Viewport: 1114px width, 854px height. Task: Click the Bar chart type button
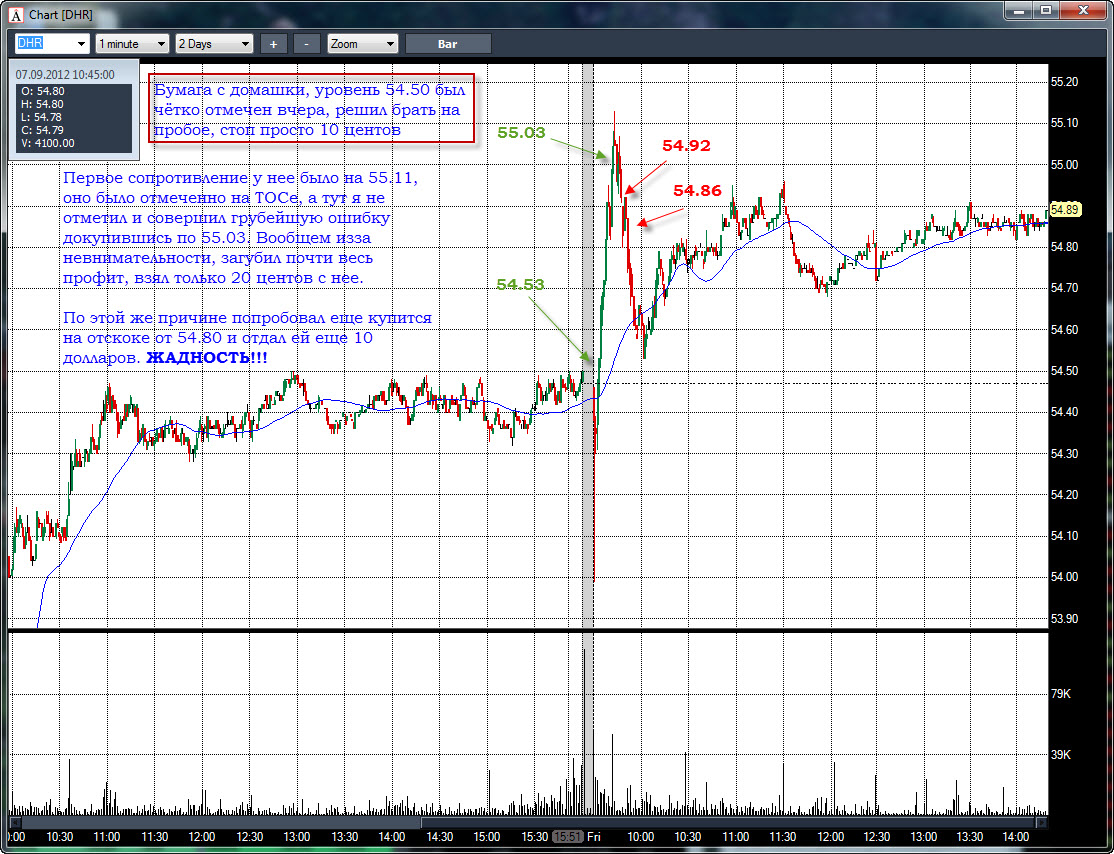[448, 44]
